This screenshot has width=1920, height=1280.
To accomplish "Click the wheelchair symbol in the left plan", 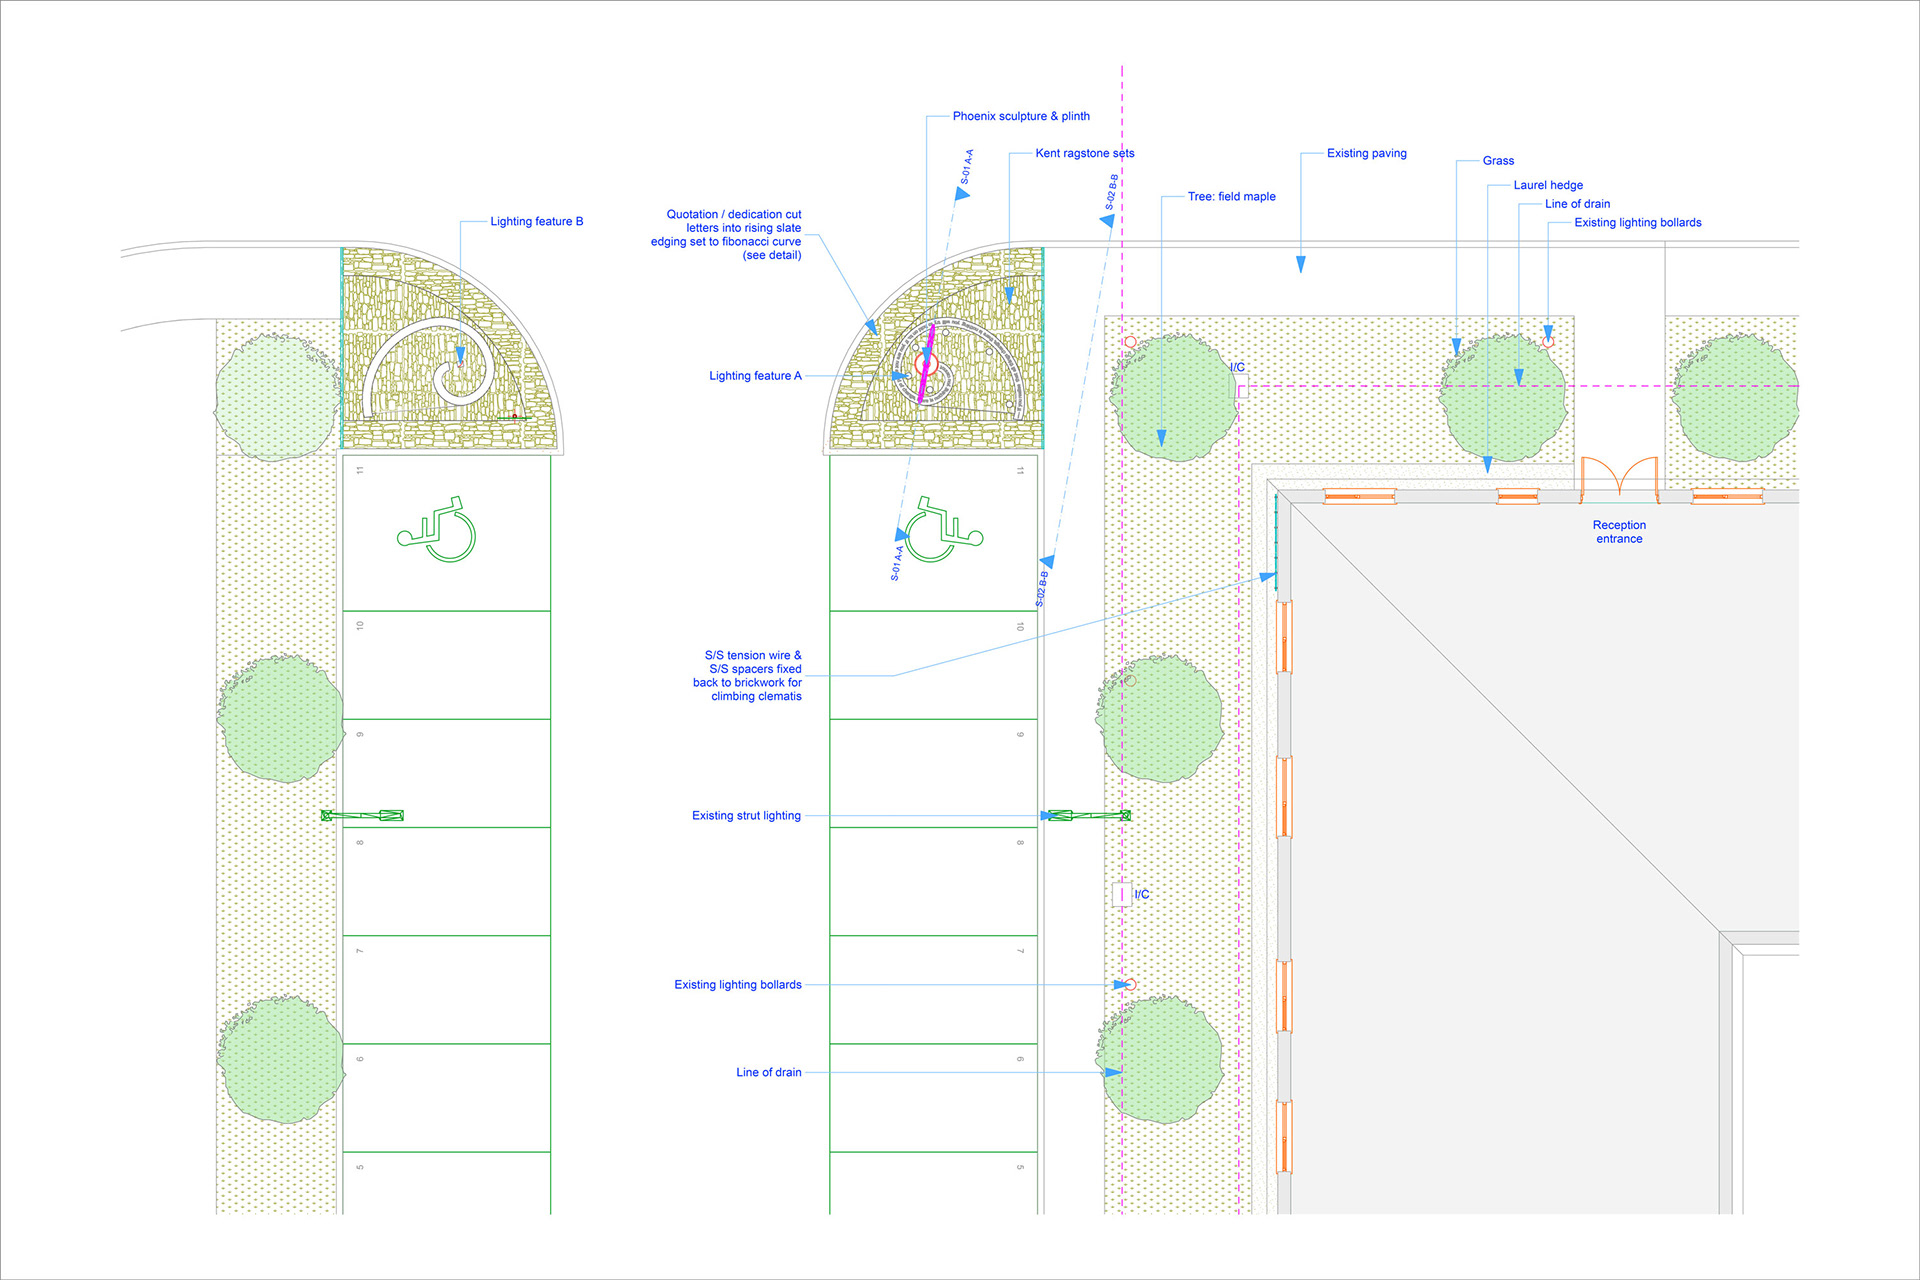I will coord(437,531).
